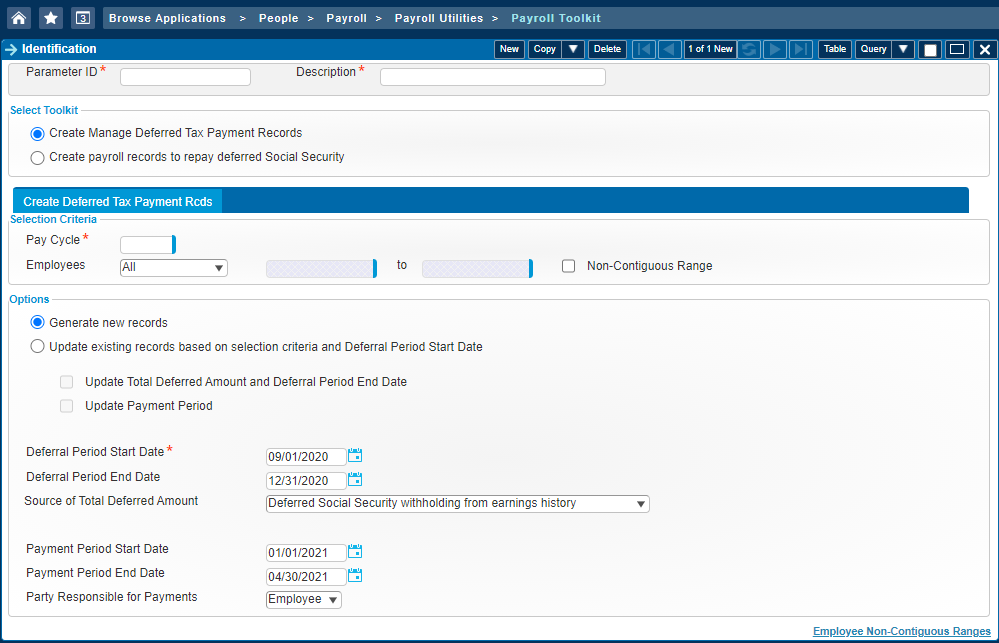Select Update existing records option
Image resolution: width=999 pixels, height=643 pixels.
pyautogui.click(x=38, y=347)
